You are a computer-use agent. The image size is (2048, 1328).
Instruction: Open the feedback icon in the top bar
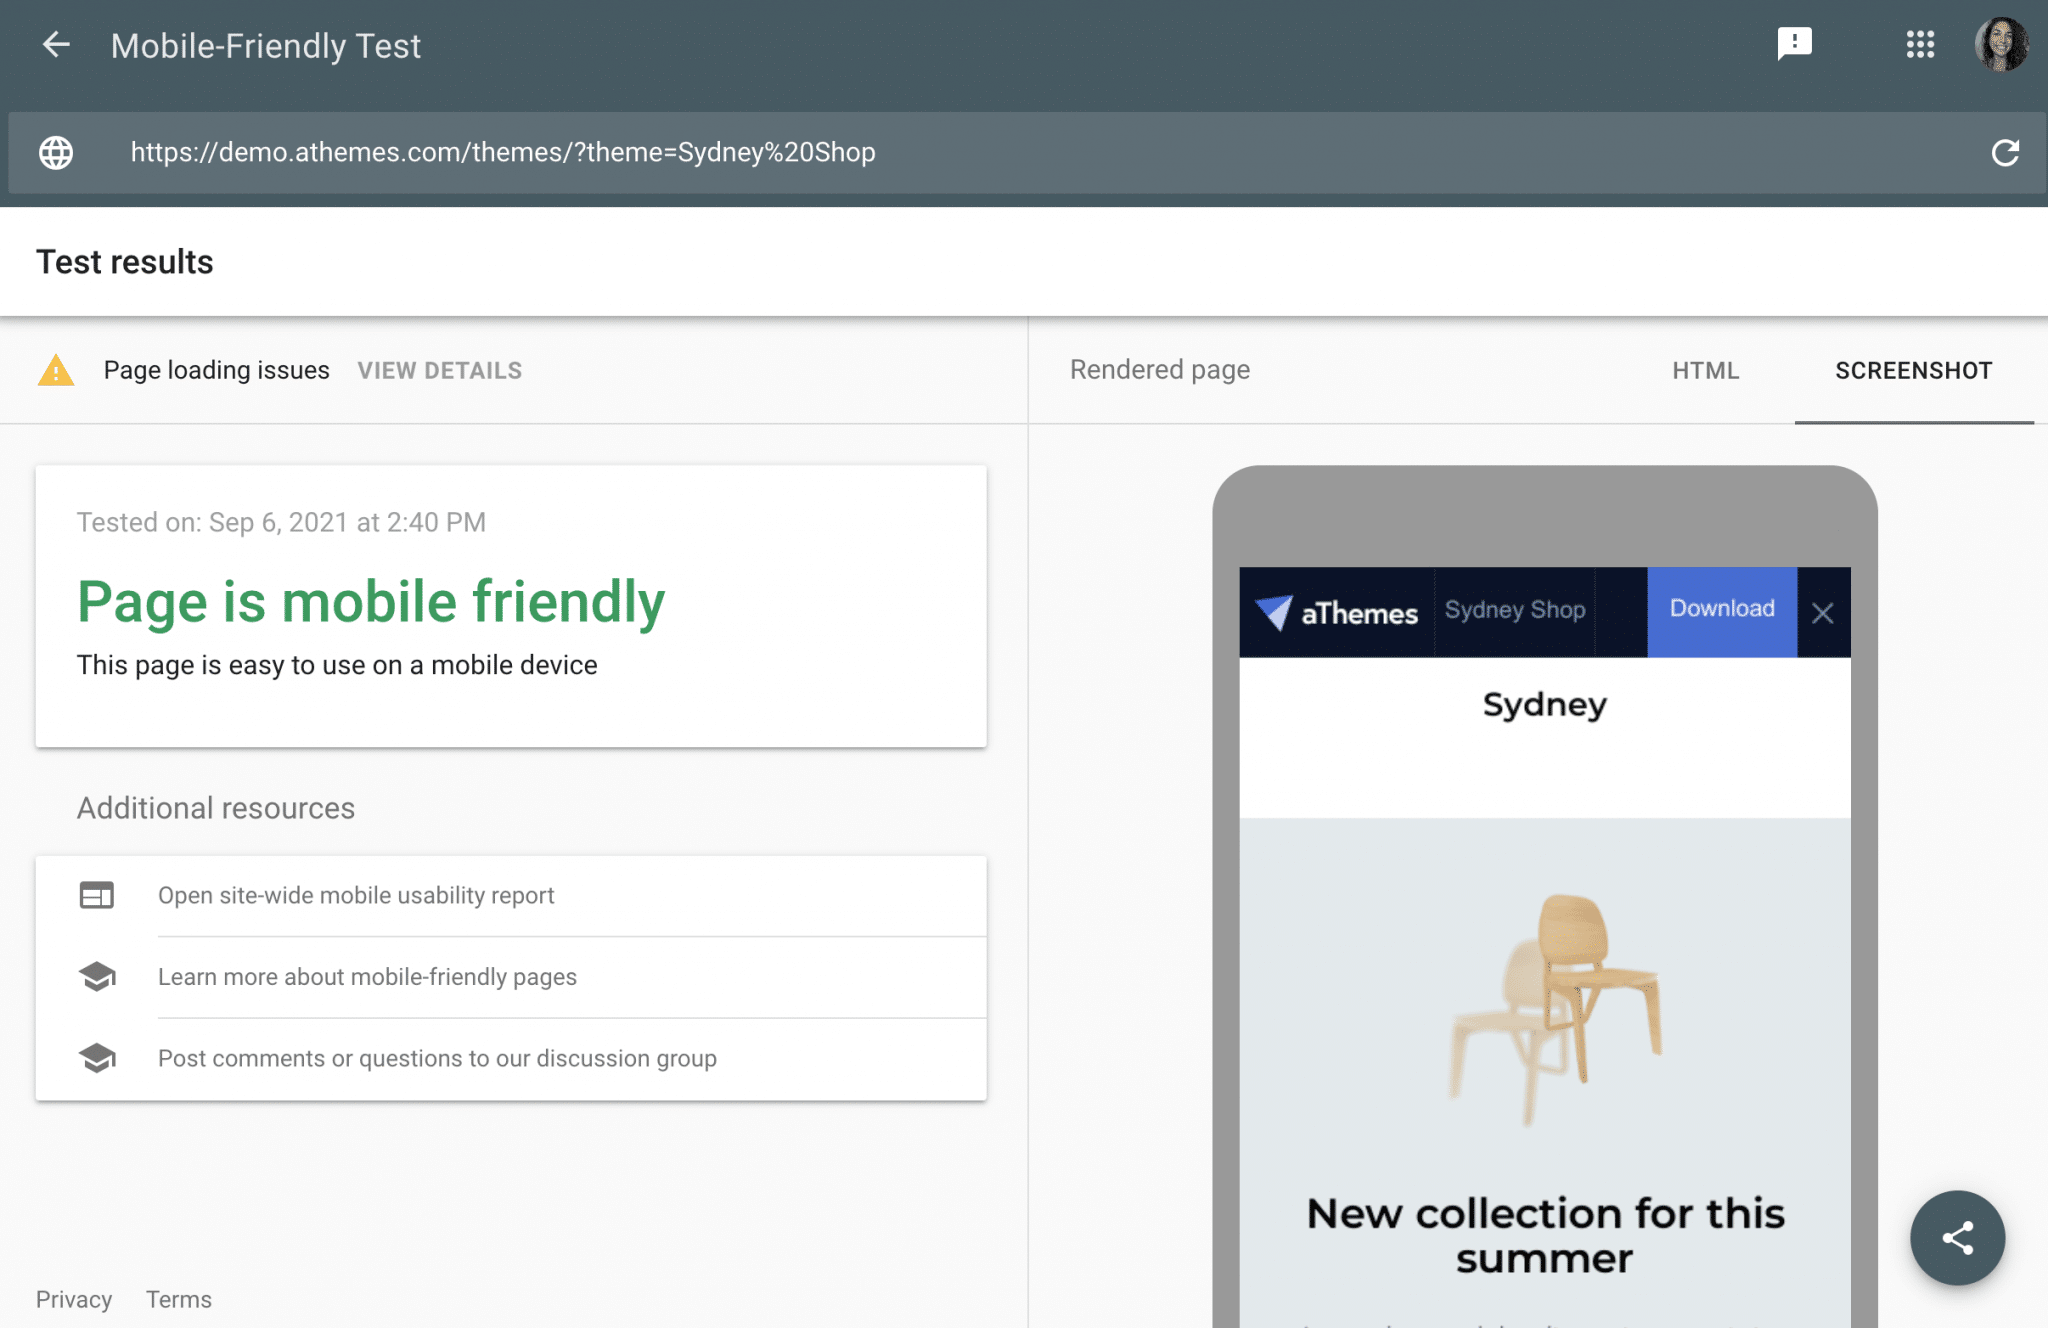[1794, 44]
